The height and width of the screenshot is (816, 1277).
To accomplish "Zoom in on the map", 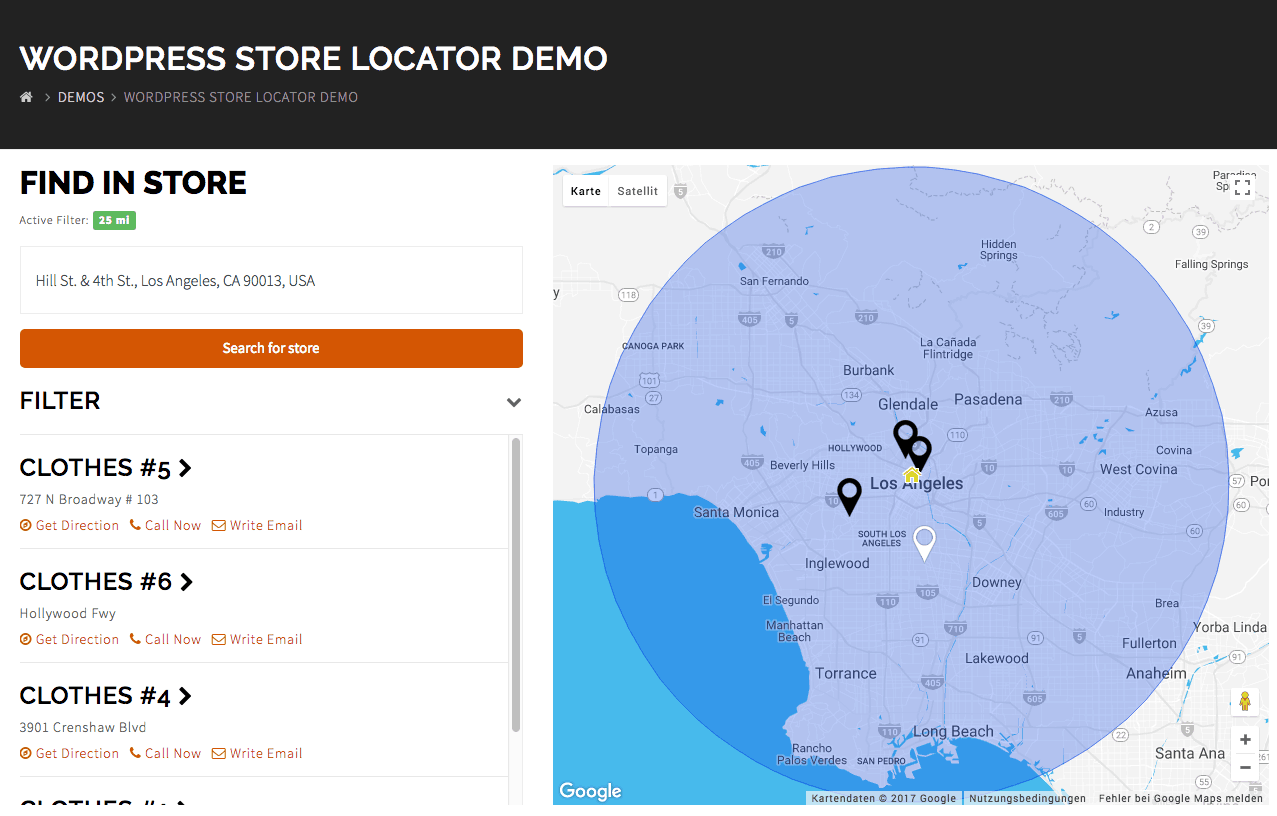I will (1244, 740).
